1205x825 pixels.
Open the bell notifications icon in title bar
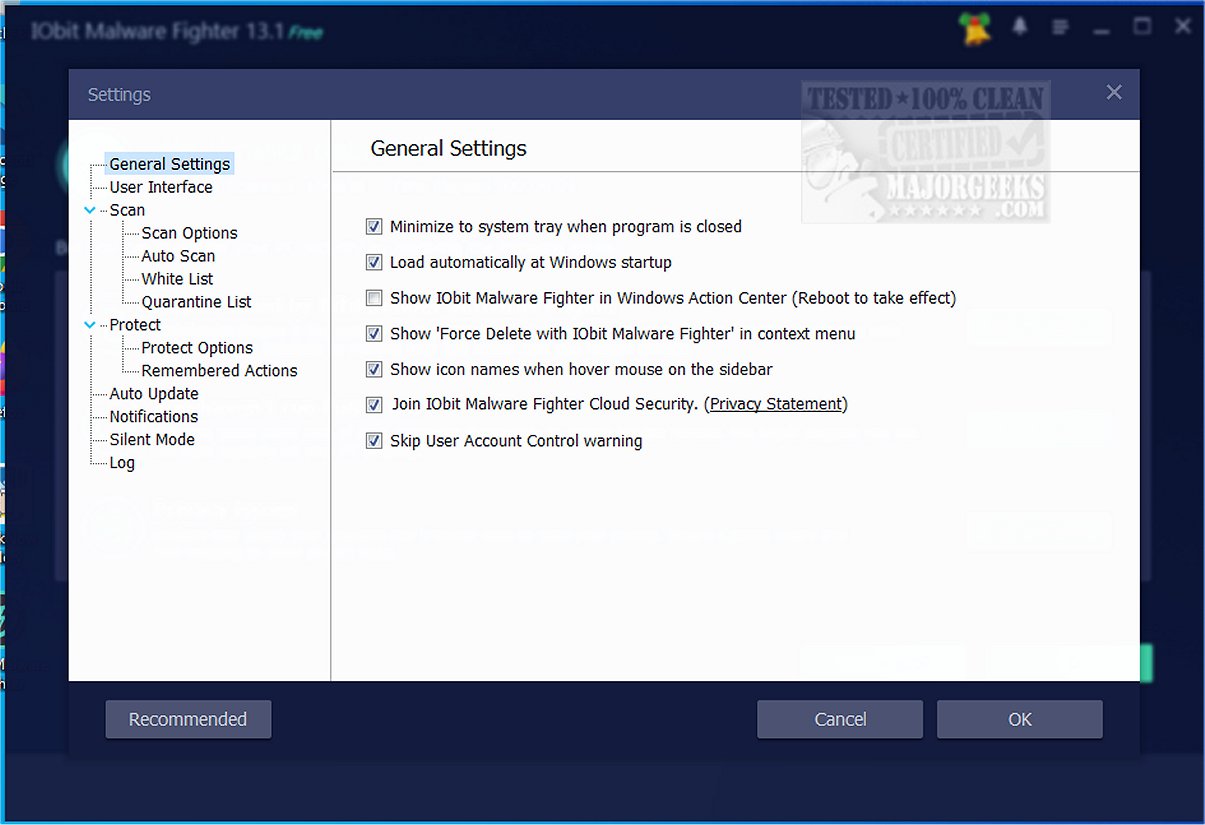pyautogui.click(x=1022, y=27)
